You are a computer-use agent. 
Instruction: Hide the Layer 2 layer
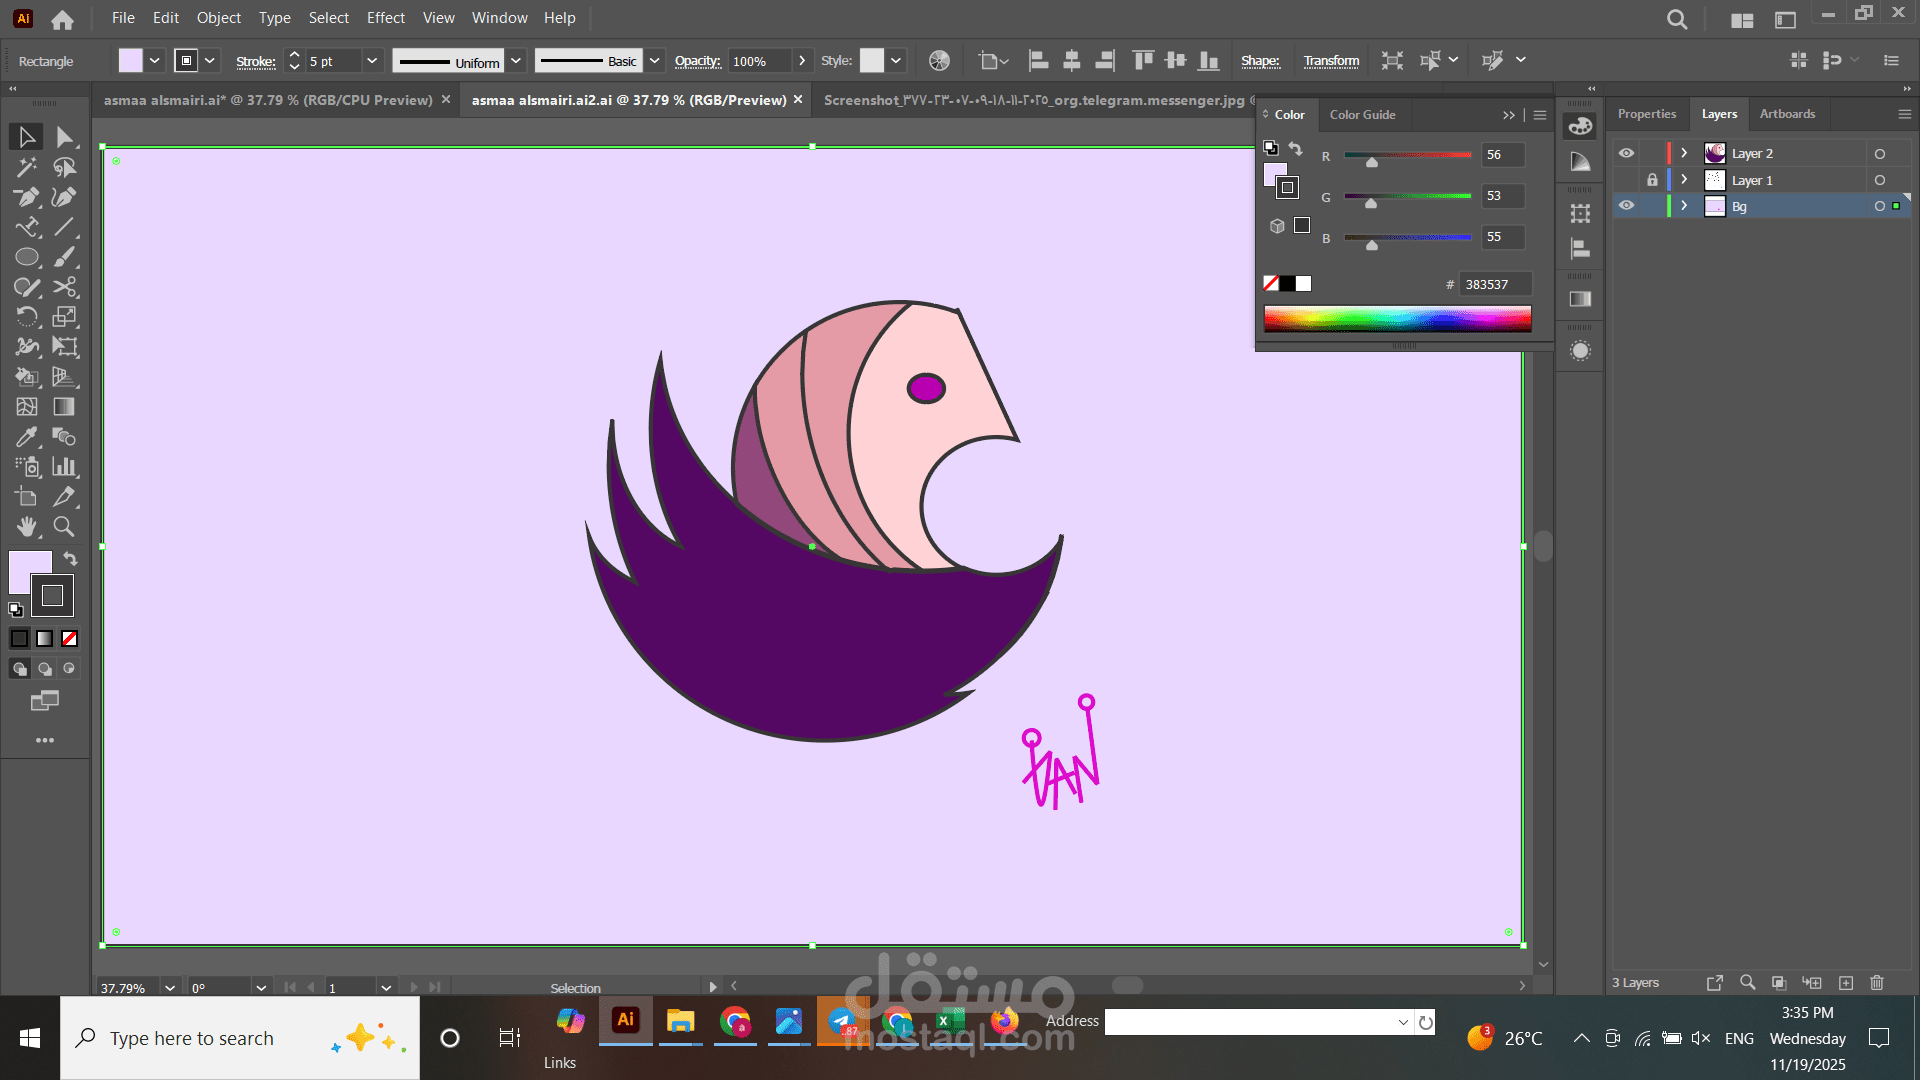[1626, 152]
